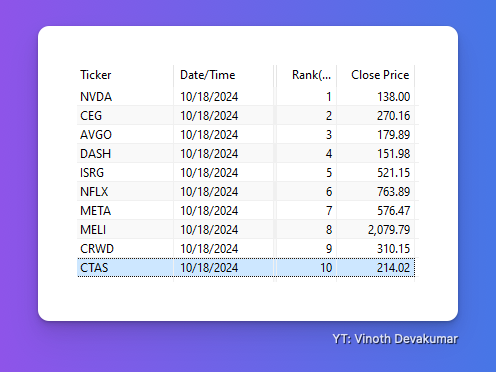Click the 521.15 close price value

pyautogui.click(x=393, y=173)
